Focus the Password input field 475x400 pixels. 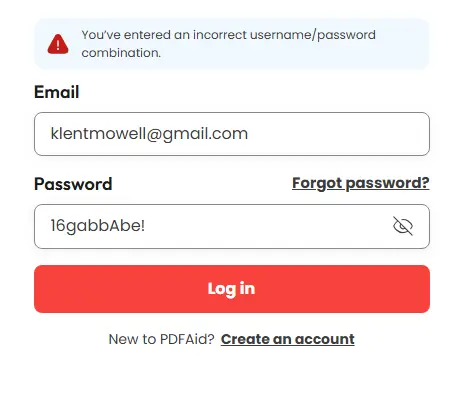pos(232,226)
